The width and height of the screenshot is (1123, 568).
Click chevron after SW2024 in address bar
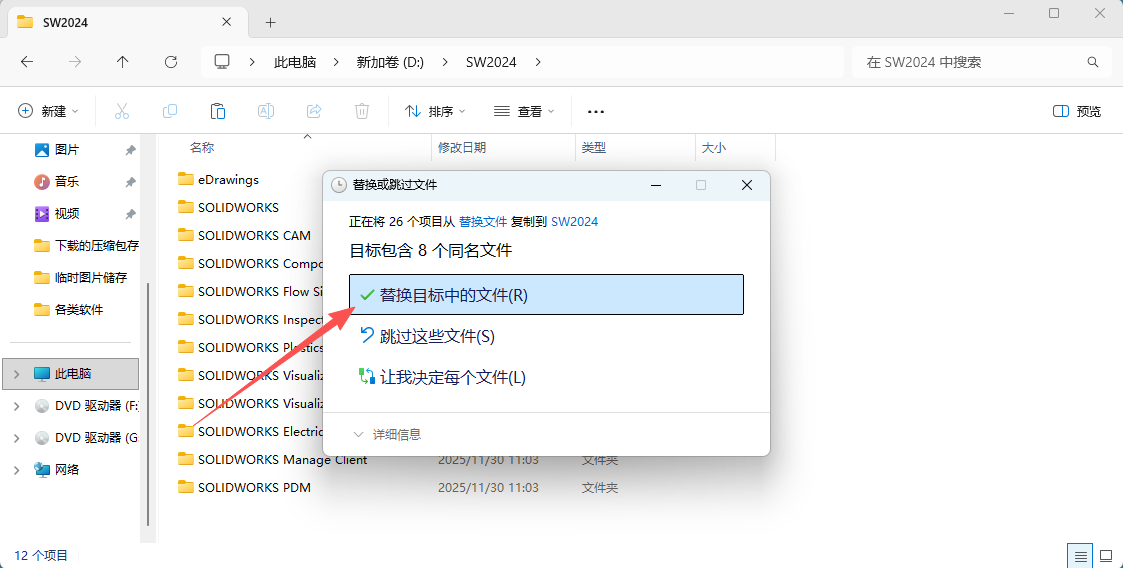[538, 62]
